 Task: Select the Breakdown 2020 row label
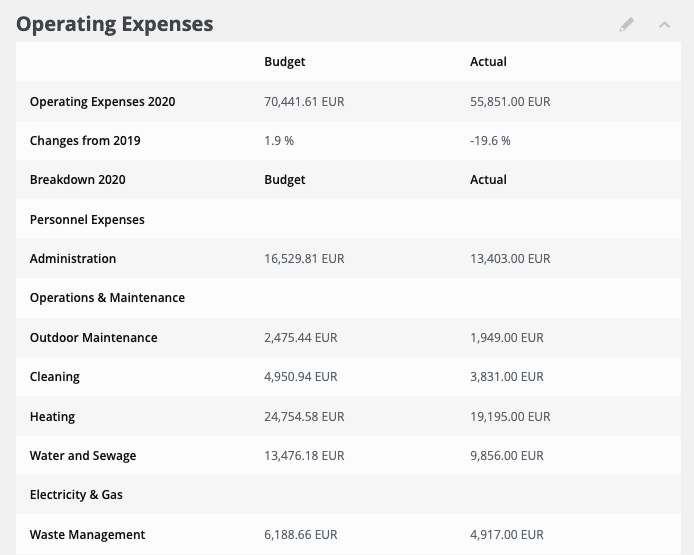pyautogui.click(x=77, y=180)
